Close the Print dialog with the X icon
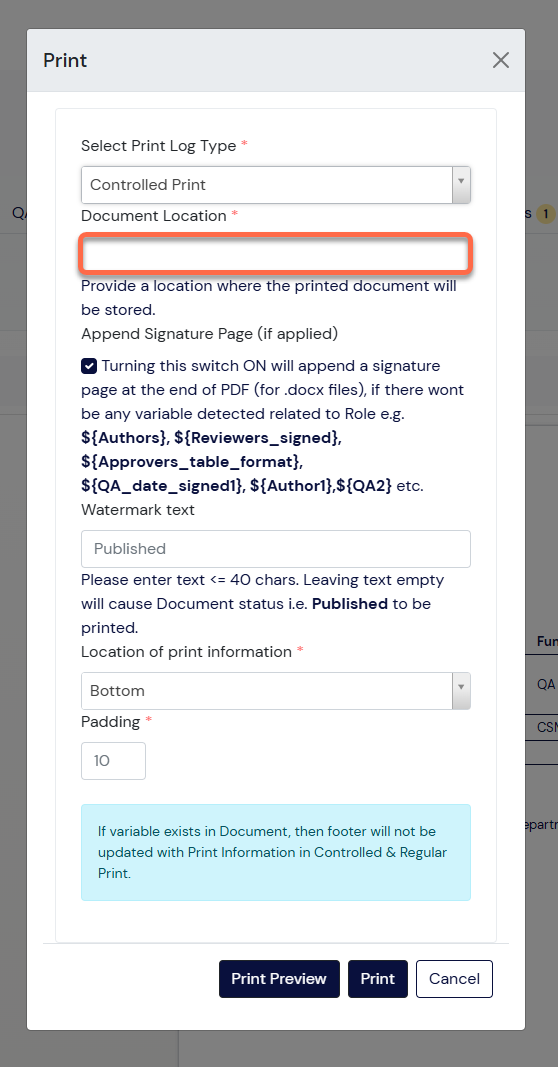Image resolution: width=558 pixels, height=1067 pixels. [x=501, y=61]
